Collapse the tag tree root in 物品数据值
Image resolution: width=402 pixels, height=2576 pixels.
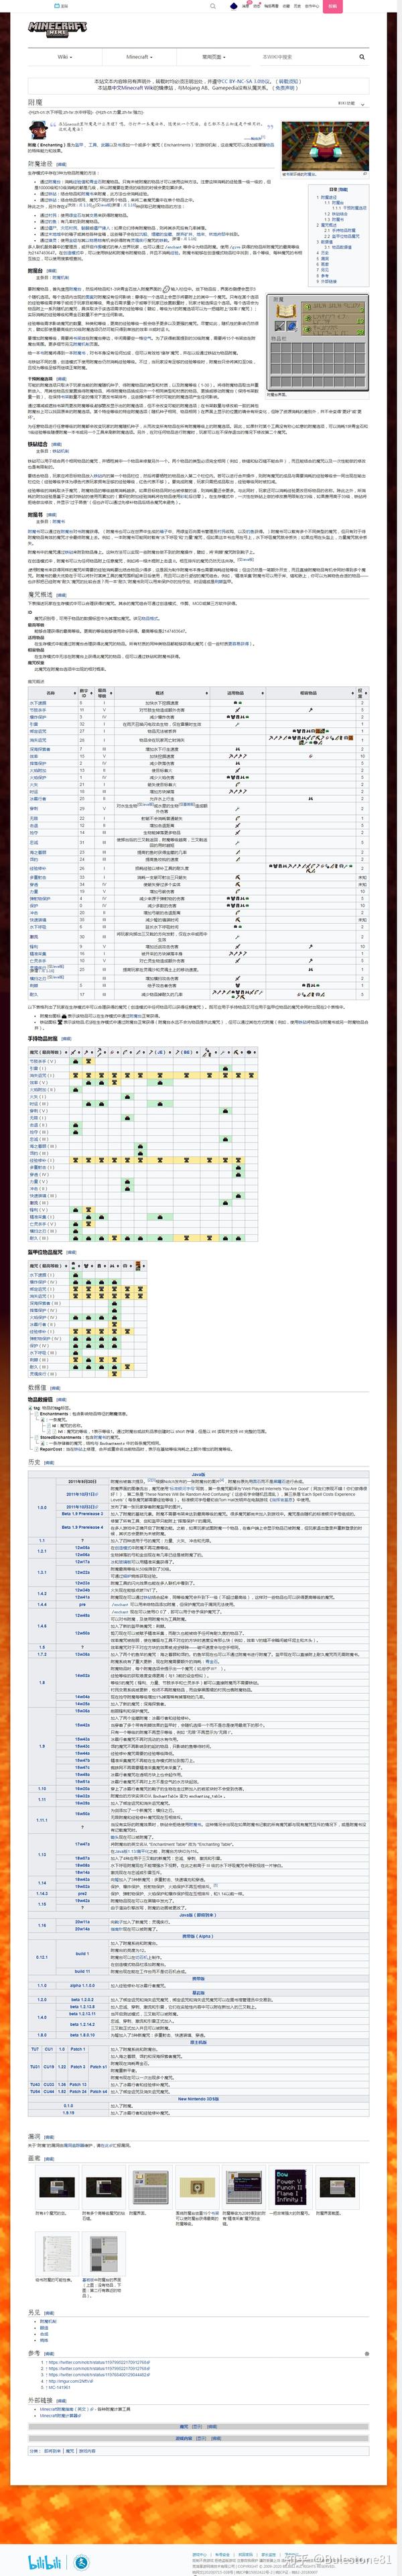(30, 1407)
